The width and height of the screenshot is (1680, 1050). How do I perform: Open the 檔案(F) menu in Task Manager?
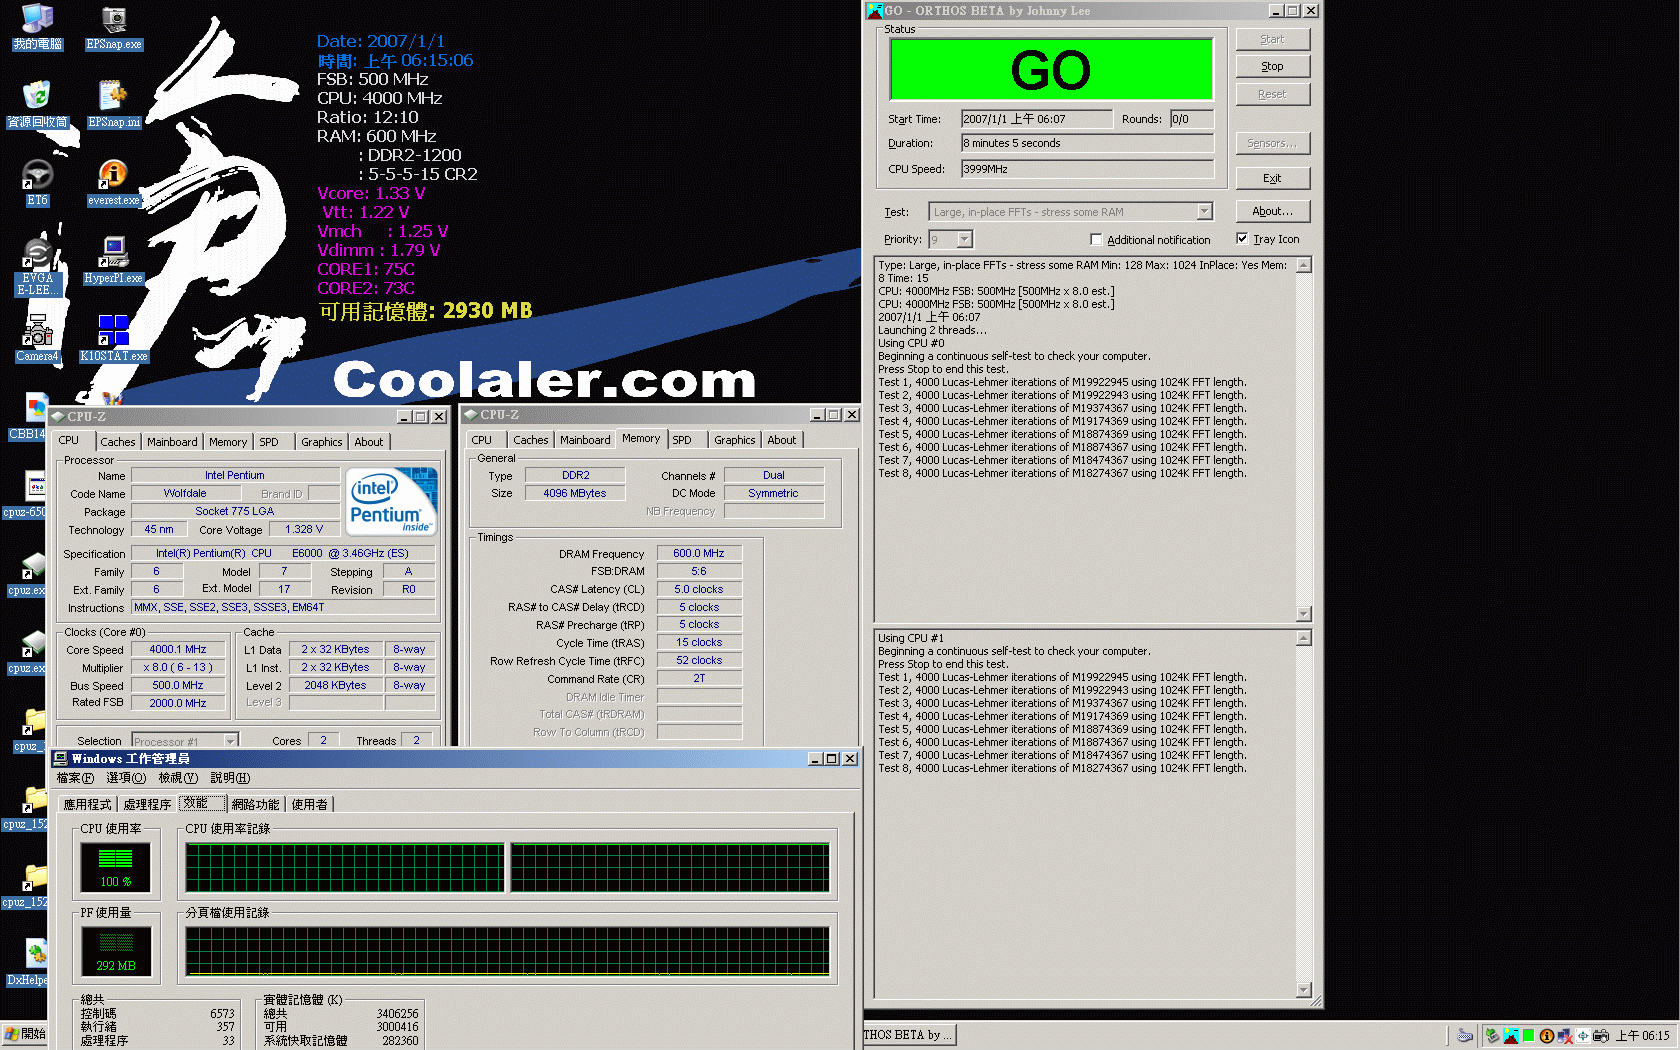click(75, 778)
